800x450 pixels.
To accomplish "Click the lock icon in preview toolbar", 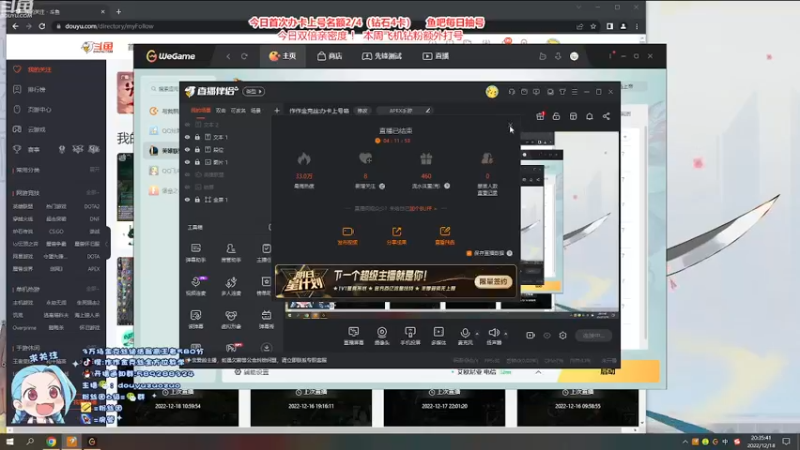I will click(x=556, y=116).
